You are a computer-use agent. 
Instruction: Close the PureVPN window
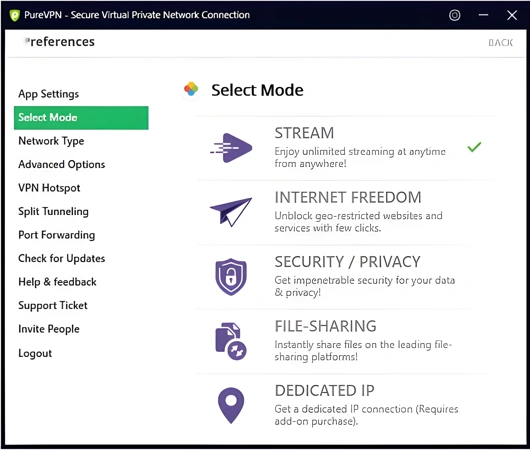[x=512, y=15]
